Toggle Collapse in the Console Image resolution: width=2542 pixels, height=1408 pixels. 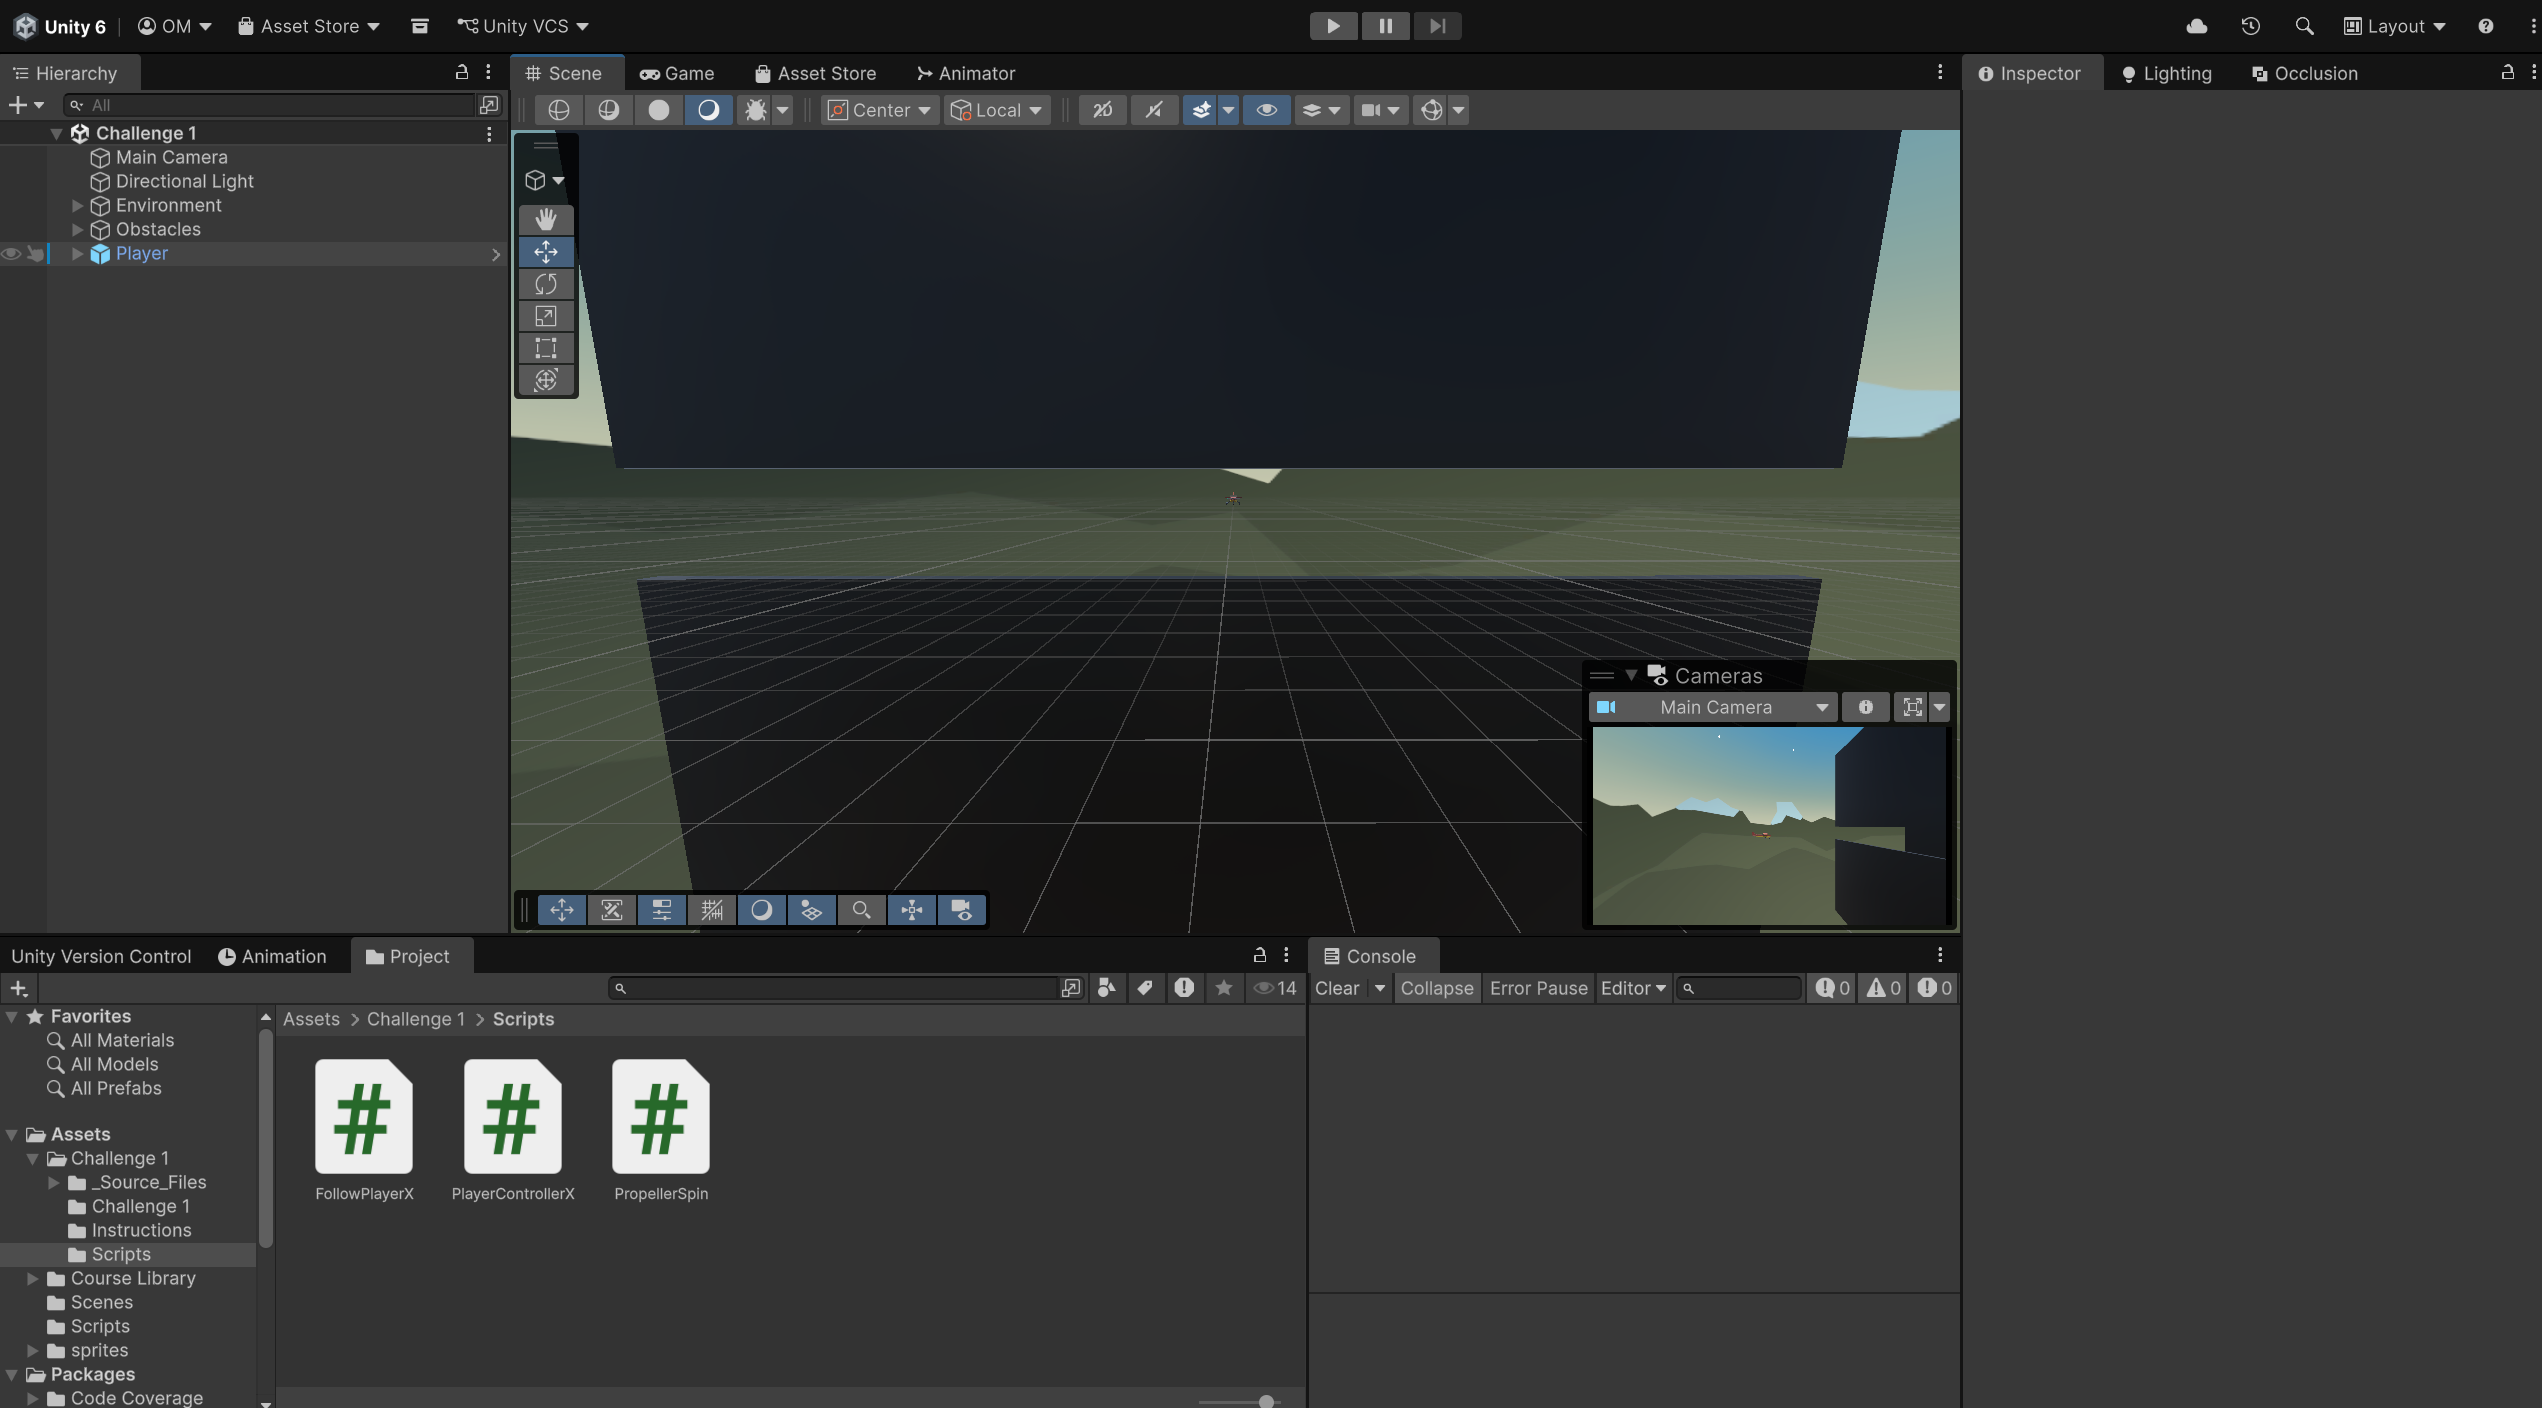(1436, 988)
